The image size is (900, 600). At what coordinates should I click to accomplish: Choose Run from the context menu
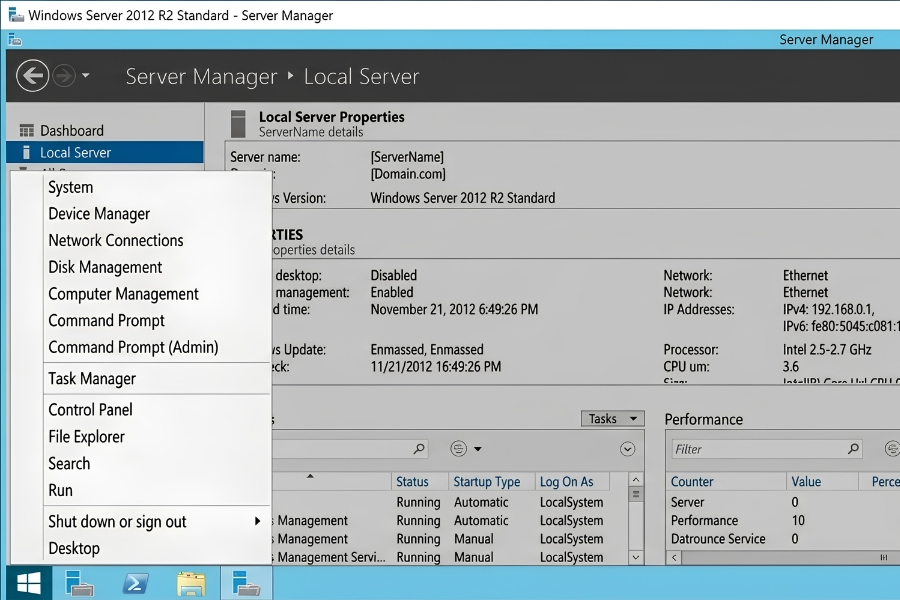coord(60,490)
